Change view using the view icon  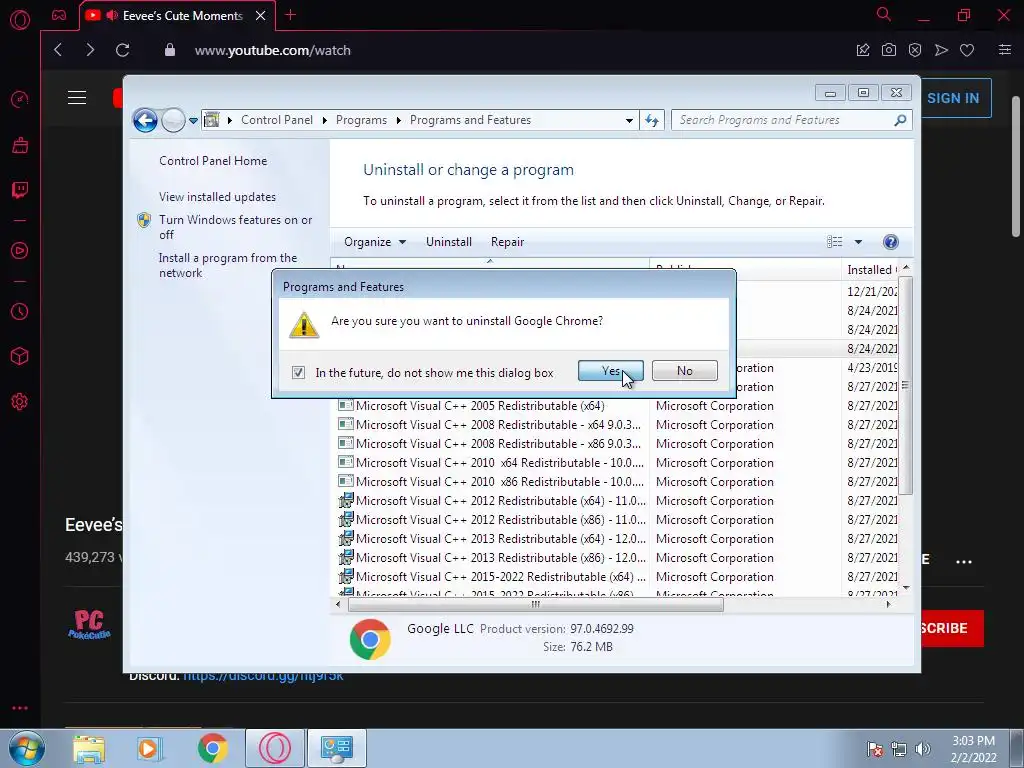pyautogui.click(x=835, y=242)
